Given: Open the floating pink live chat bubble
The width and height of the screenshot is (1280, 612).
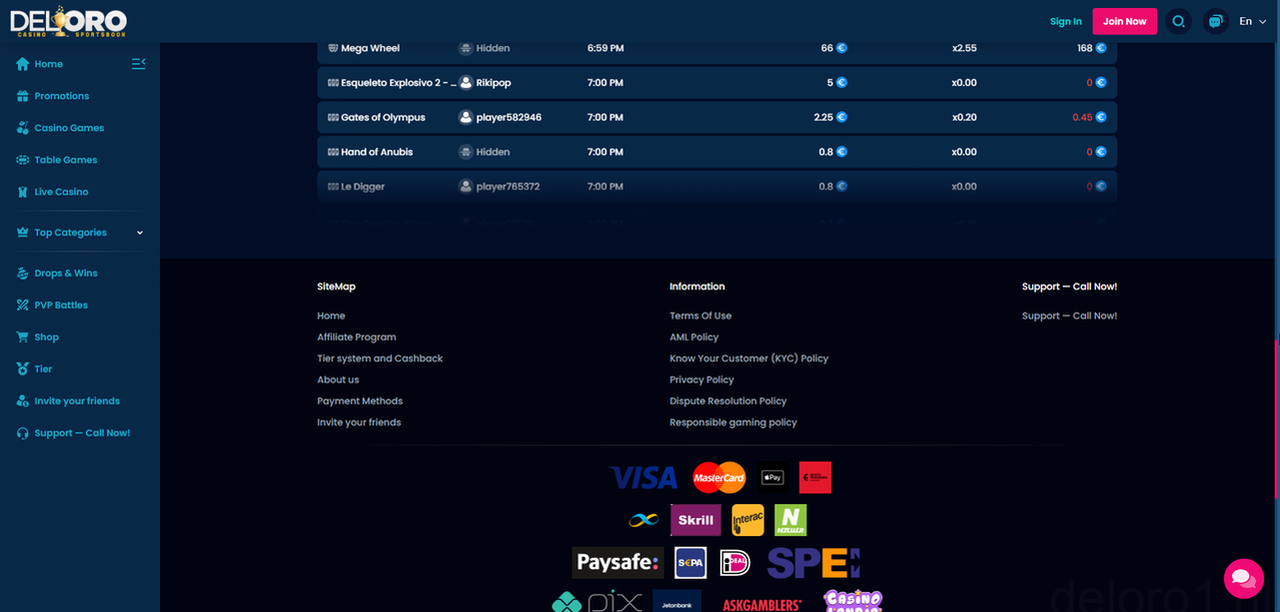Looking at the screenshot, I should click(x=1243, y=578).
